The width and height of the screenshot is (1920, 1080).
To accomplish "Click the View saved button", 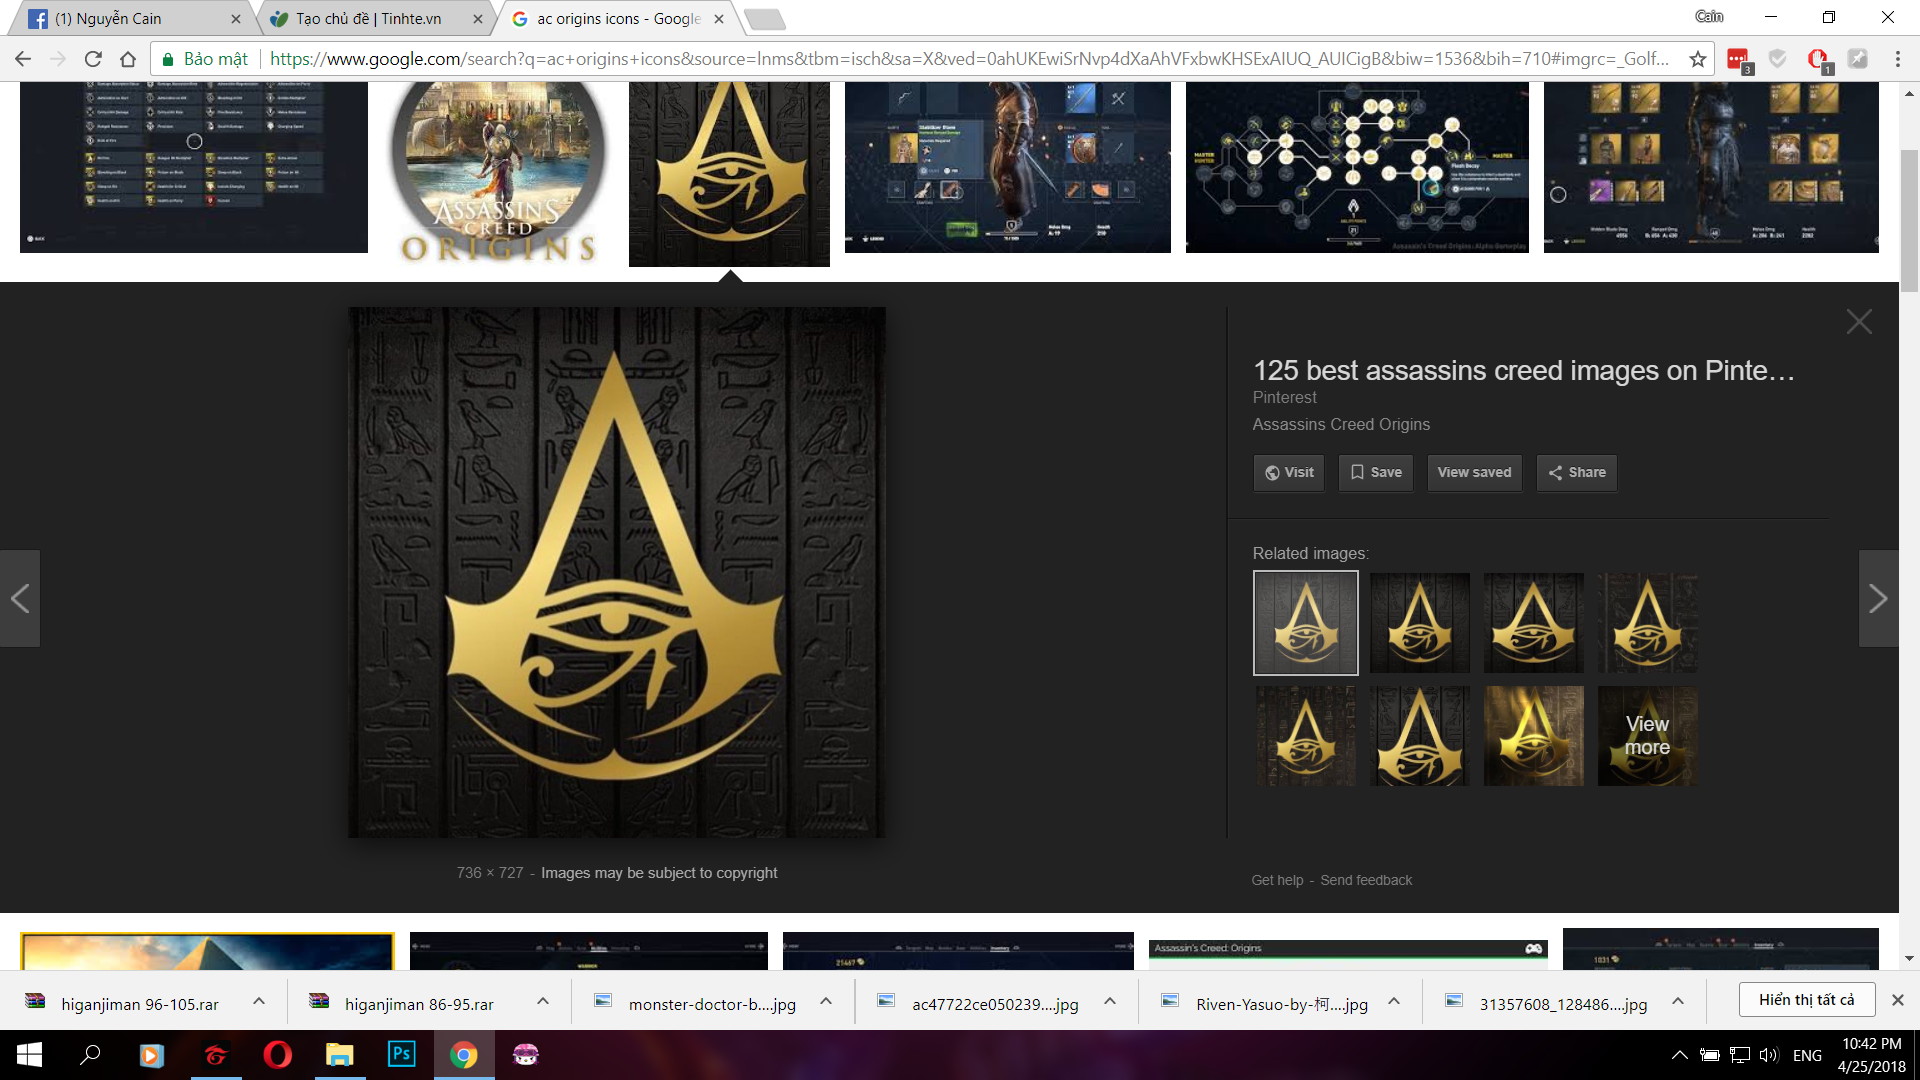I will pyautogui.click(x=1474, y=472).
